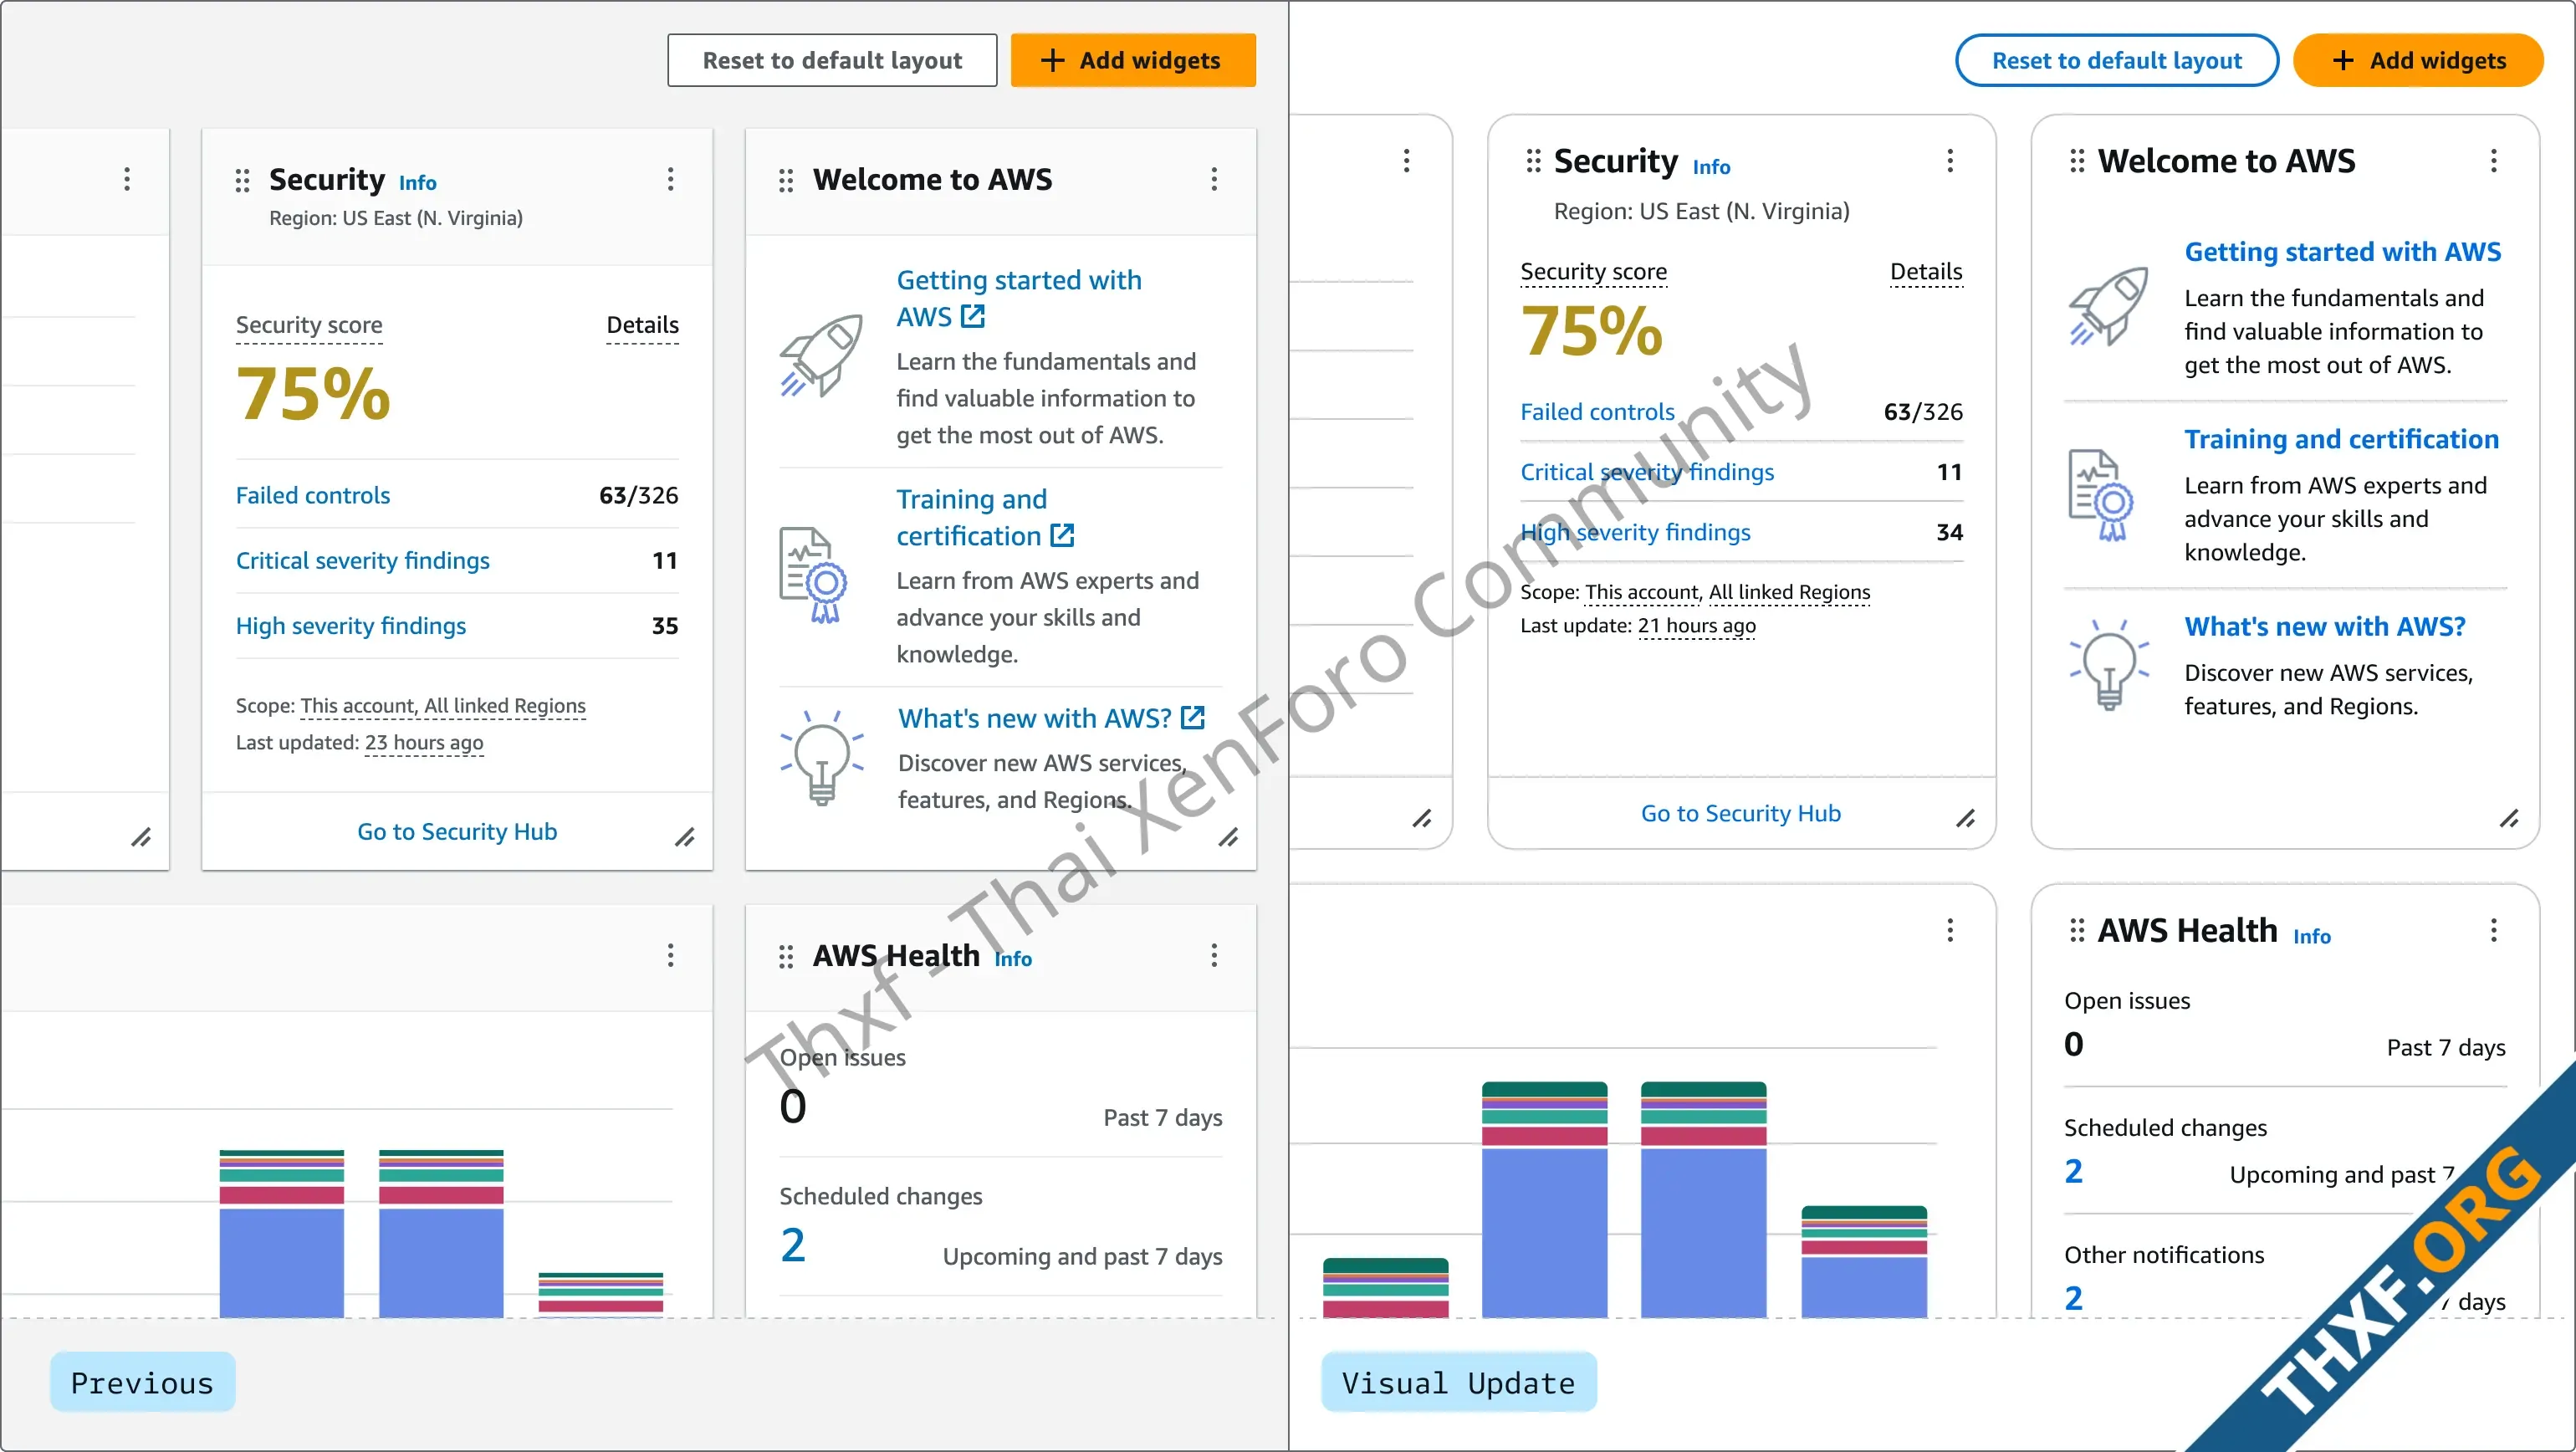Click Details link in Visual Update Security widget

[1926, 272]
